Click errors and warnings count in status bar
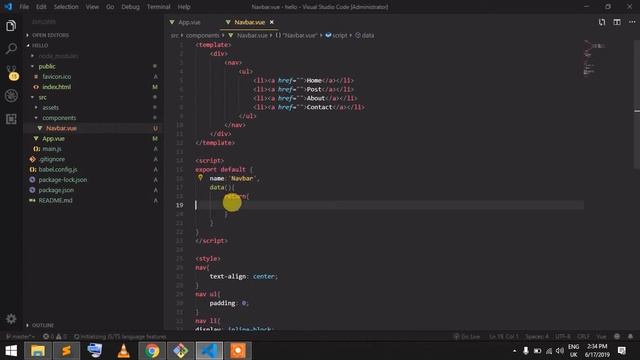This screenshot has width=640, height=360. pos(55,337)
